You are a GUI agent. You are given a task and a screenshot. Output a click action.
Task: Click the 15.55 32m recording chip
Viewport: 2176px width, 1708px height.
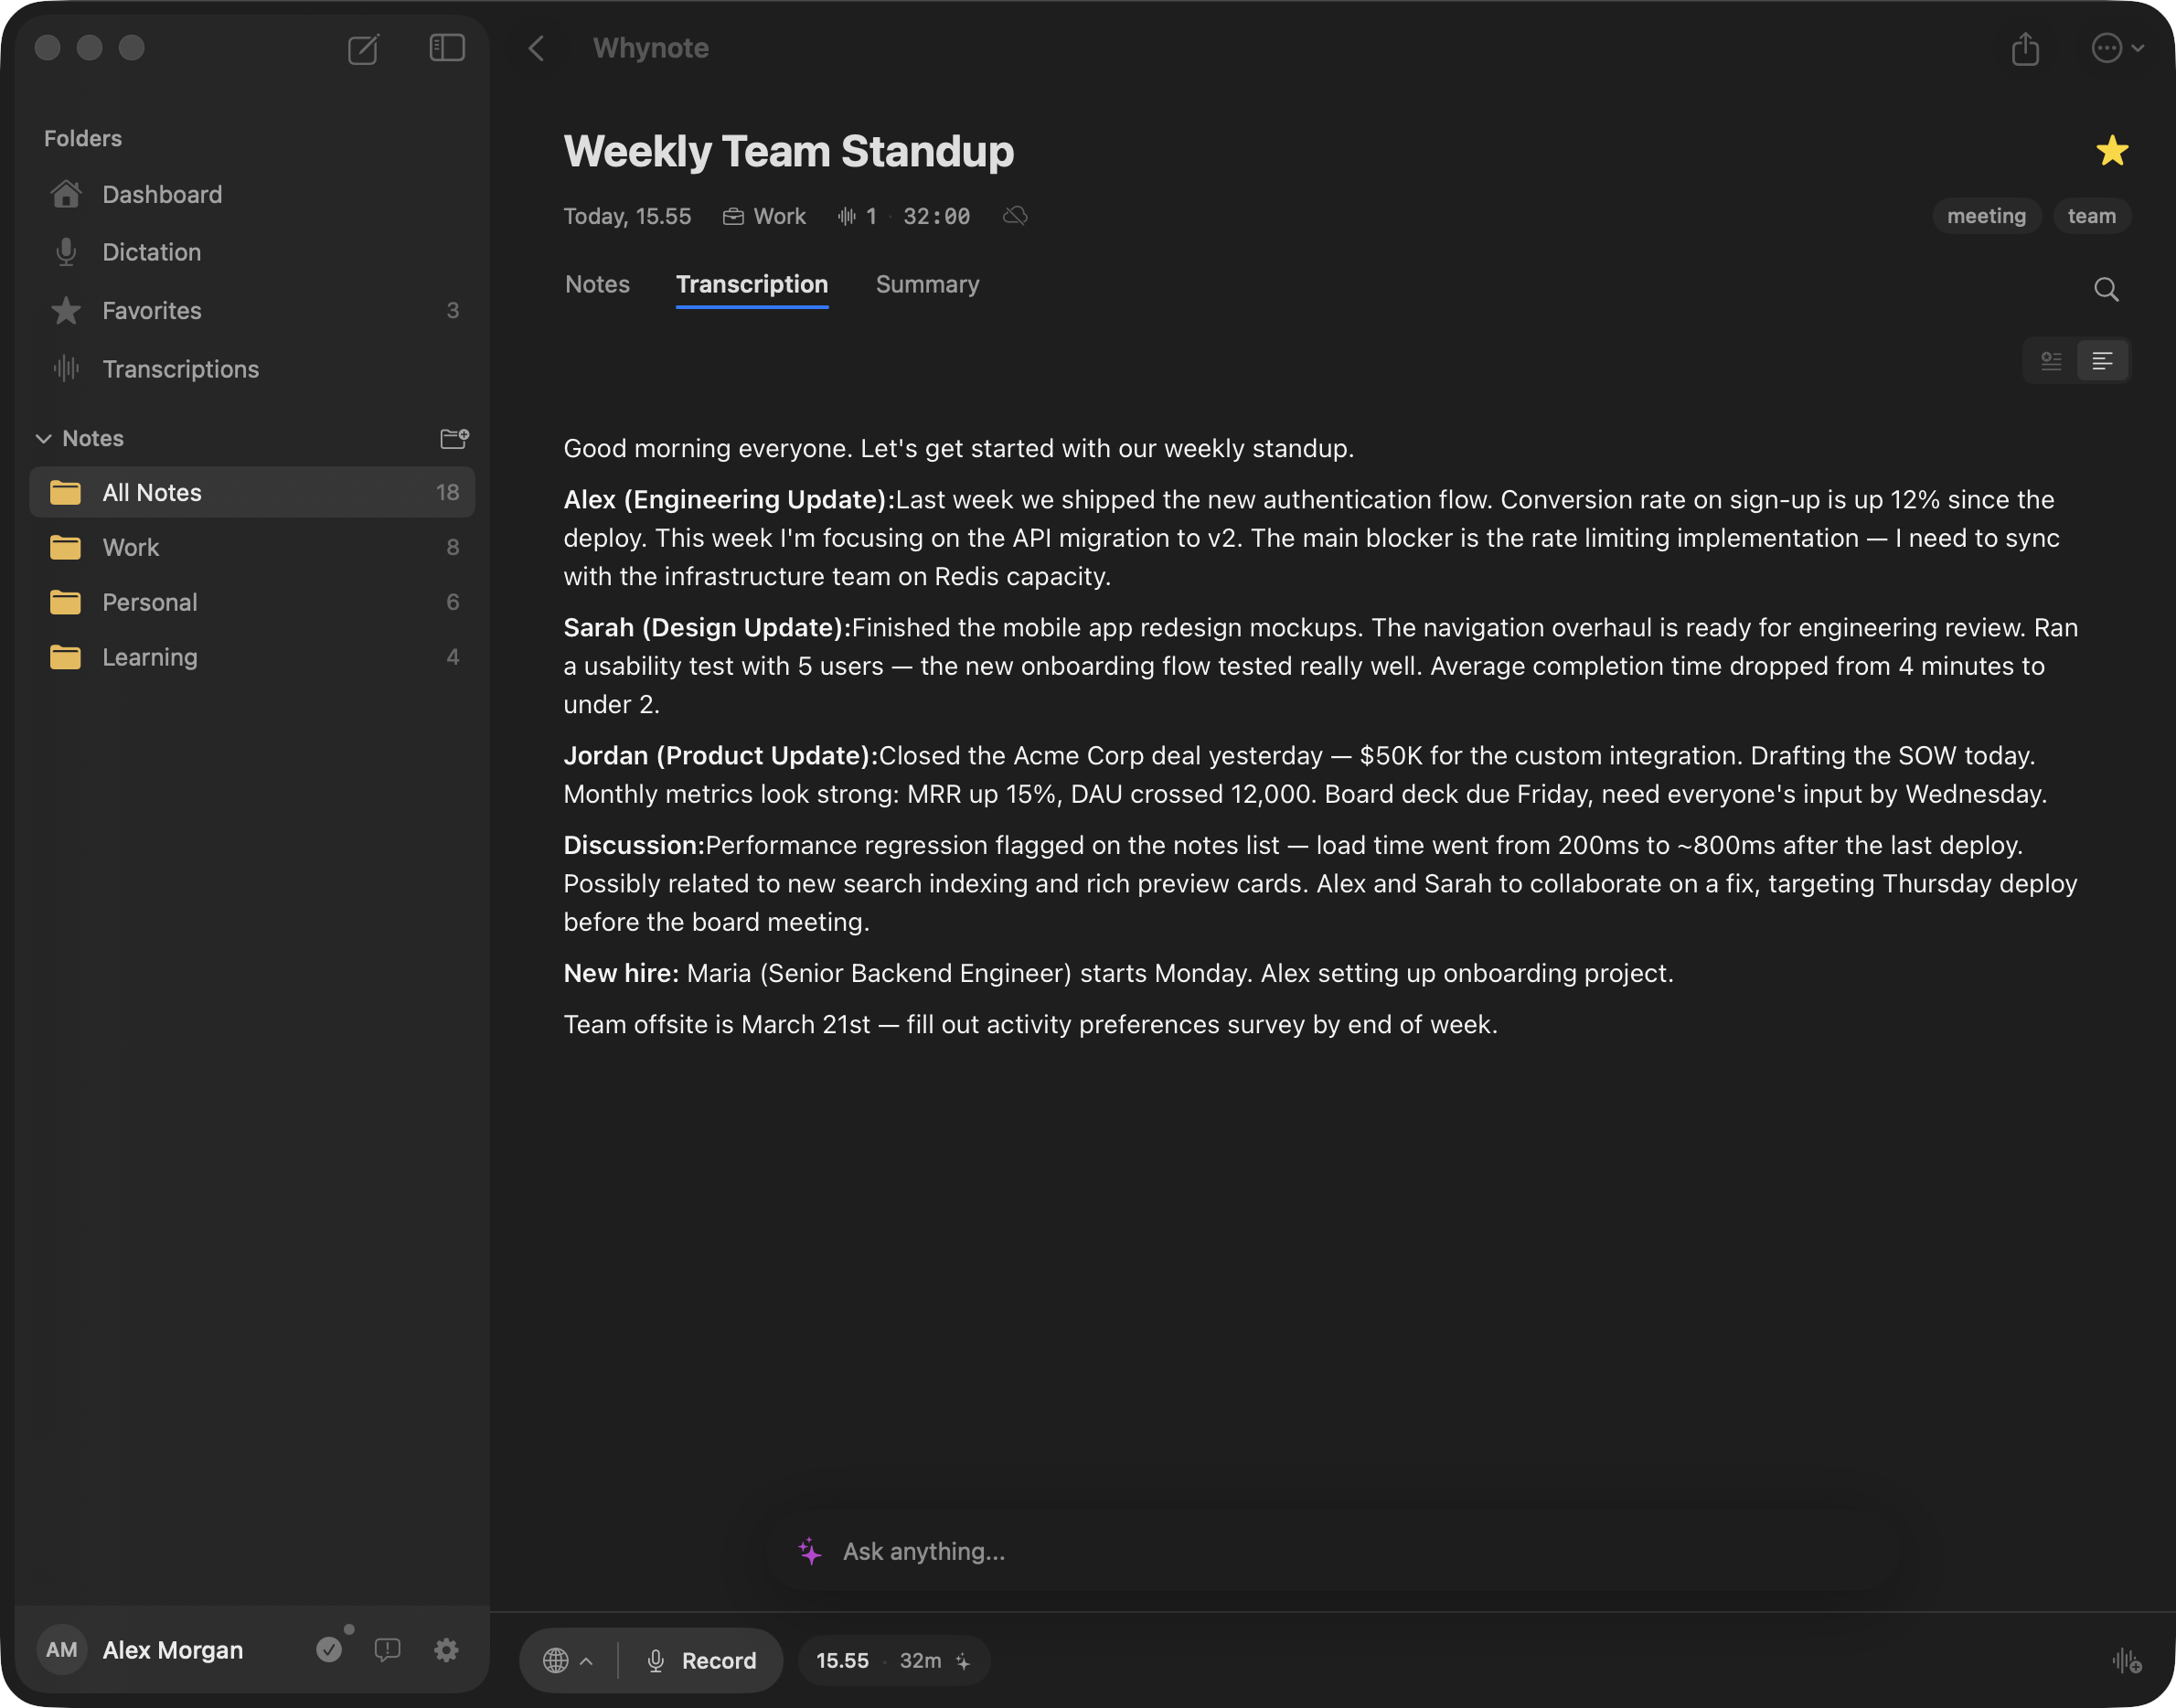pyautogui.click(x=893, y=1660)
